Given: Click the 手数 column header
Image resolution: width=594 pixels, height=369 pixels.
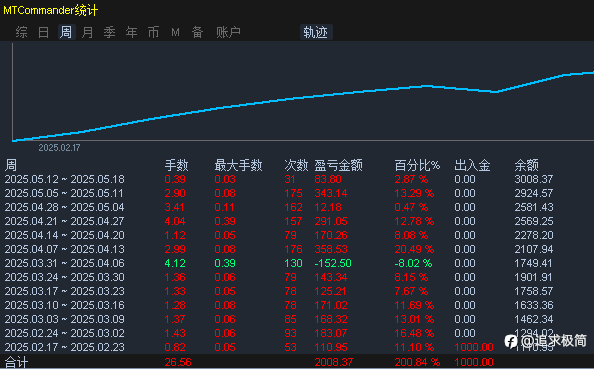Looking at the screenshot, I should click(x=176, y=165).
